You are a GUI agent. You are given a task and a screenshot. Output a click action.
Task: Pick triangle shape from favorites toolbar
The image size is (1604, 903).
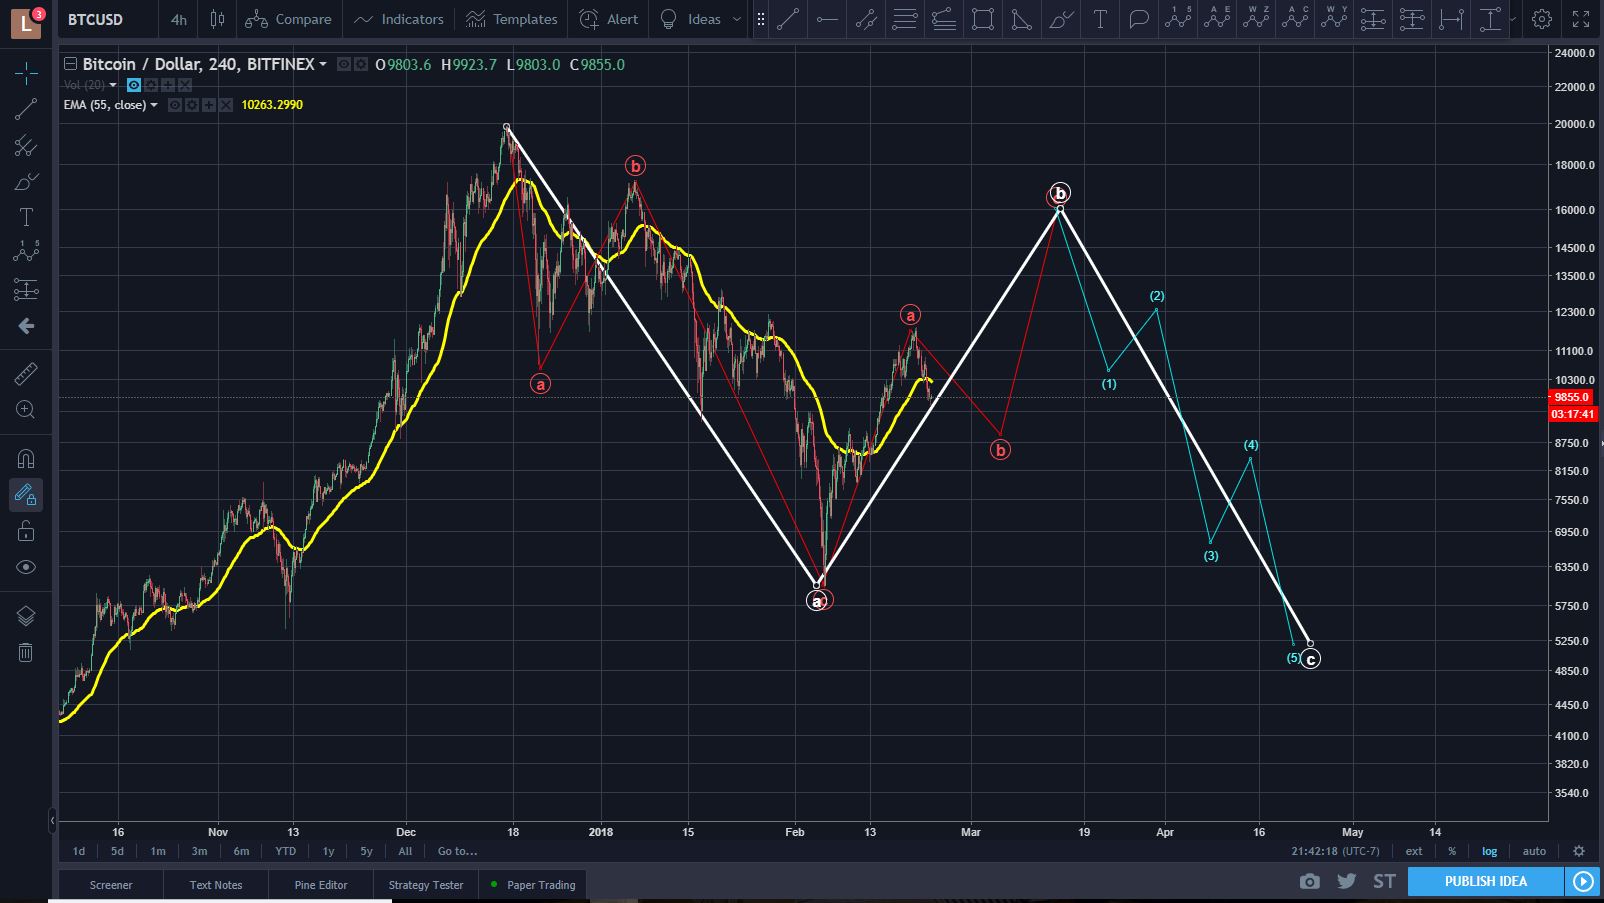pyautogui.click(x=1022, y=19)
